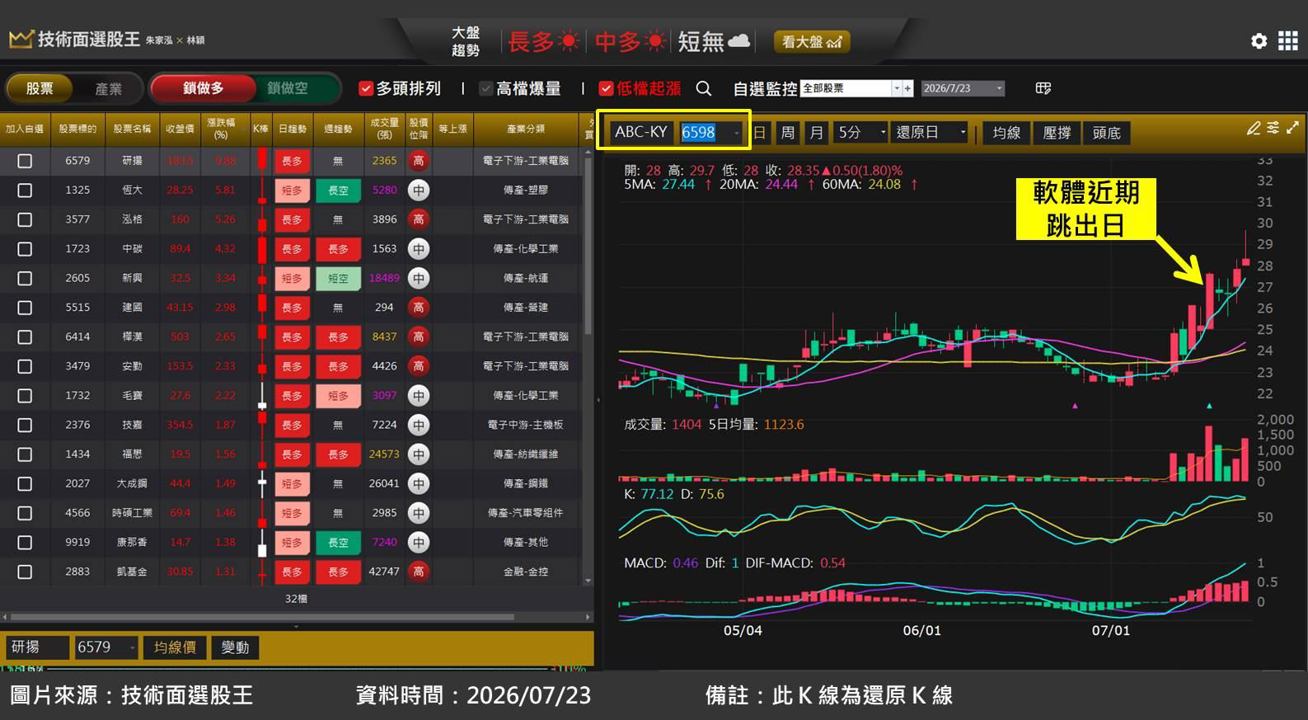Click 中 price level badge for 2605
Image resolution: width=1308 pixels, height=720 pixels.
coord(418,278)
